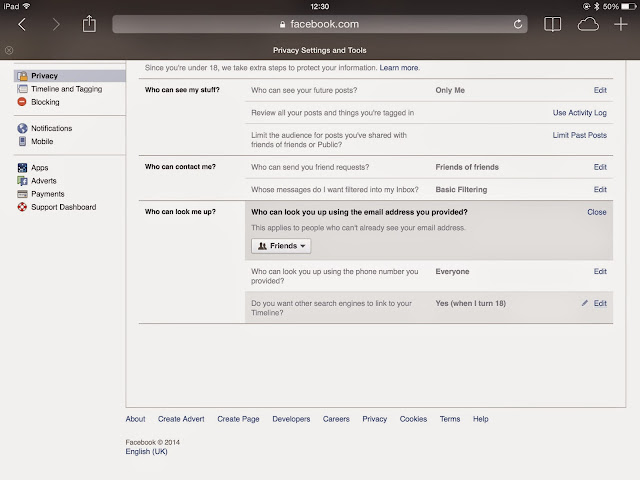Click the pencil icon beside search engines Edit
The width and height of the screenshot is (640, 480).
tap(585, 303)
